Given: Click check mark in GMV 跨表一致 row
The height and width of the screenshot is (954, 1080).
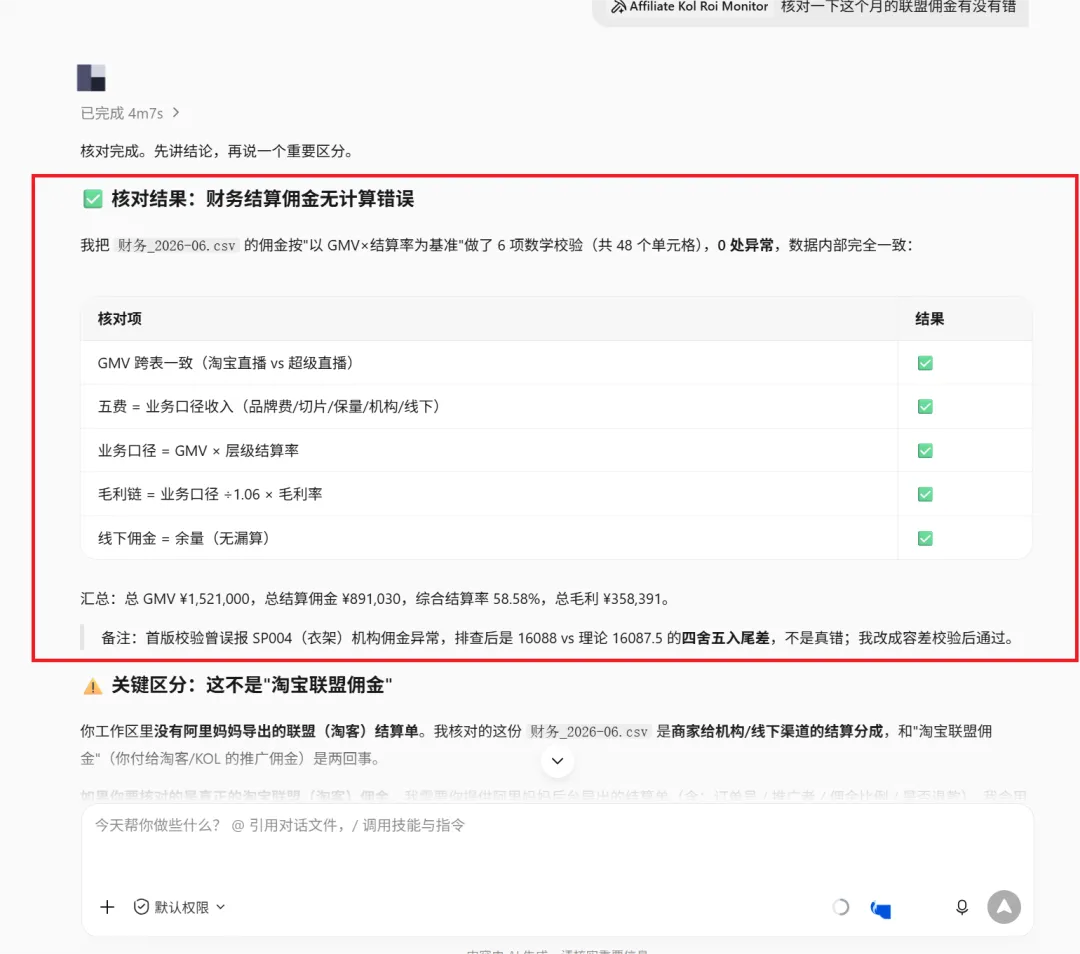Looking at the screenshot, I should [925, 363].
